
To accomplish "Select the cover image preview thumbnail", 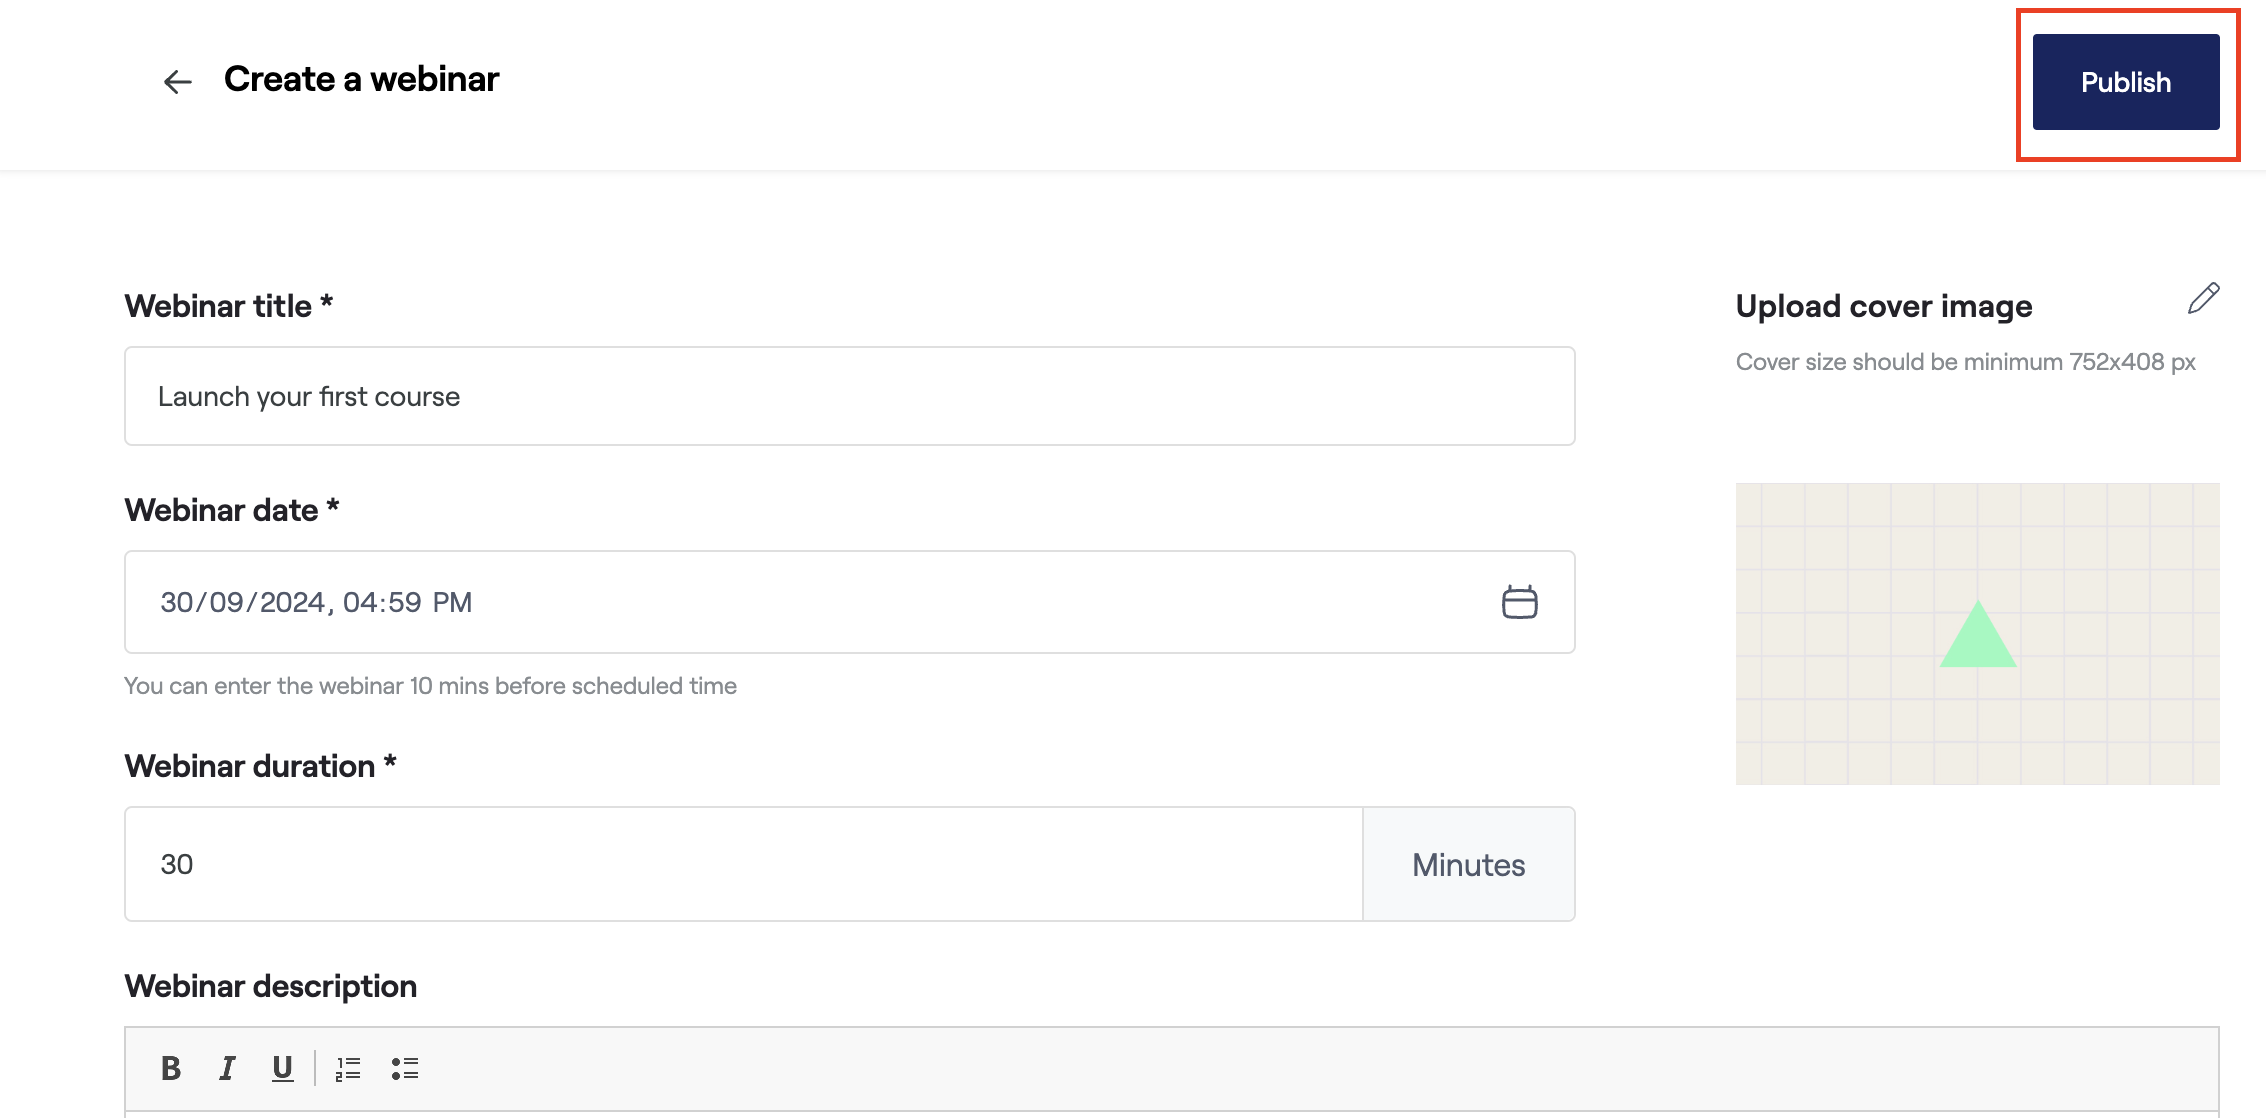I will tap(1977, 634).
